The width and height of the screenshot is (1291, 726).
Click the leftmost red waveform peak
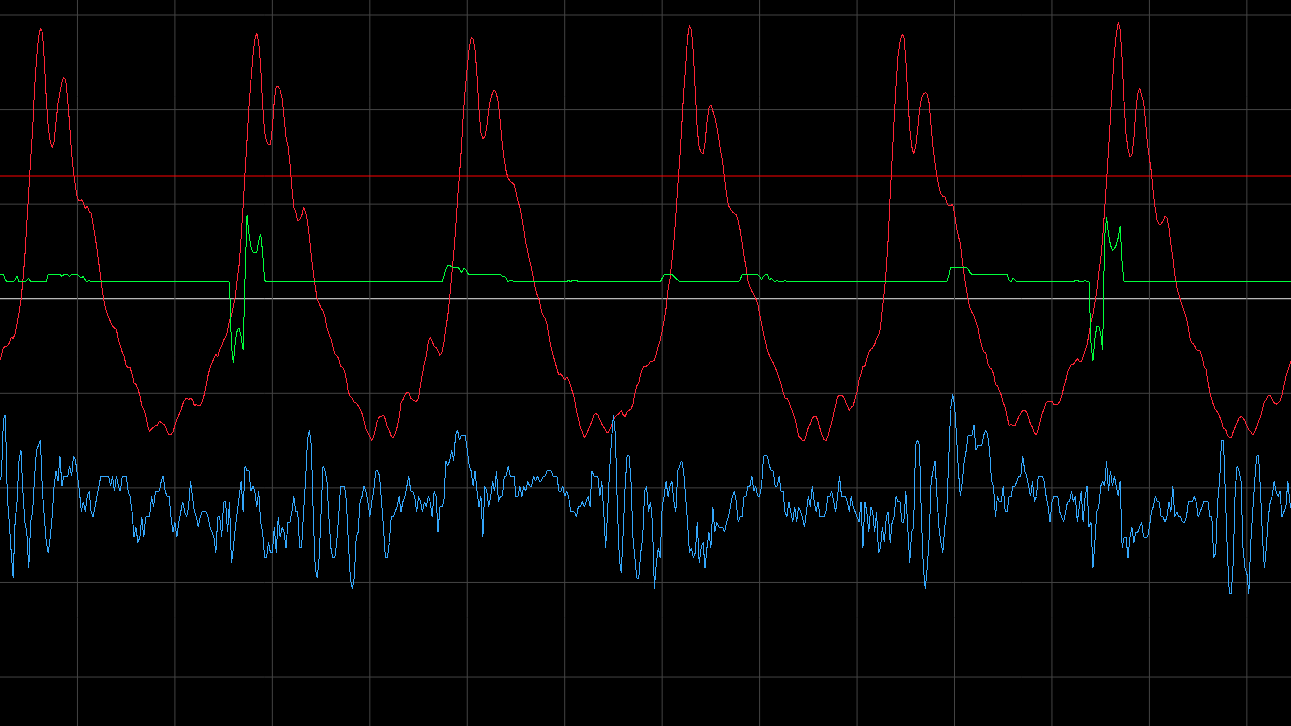click(x=41, y=29)
